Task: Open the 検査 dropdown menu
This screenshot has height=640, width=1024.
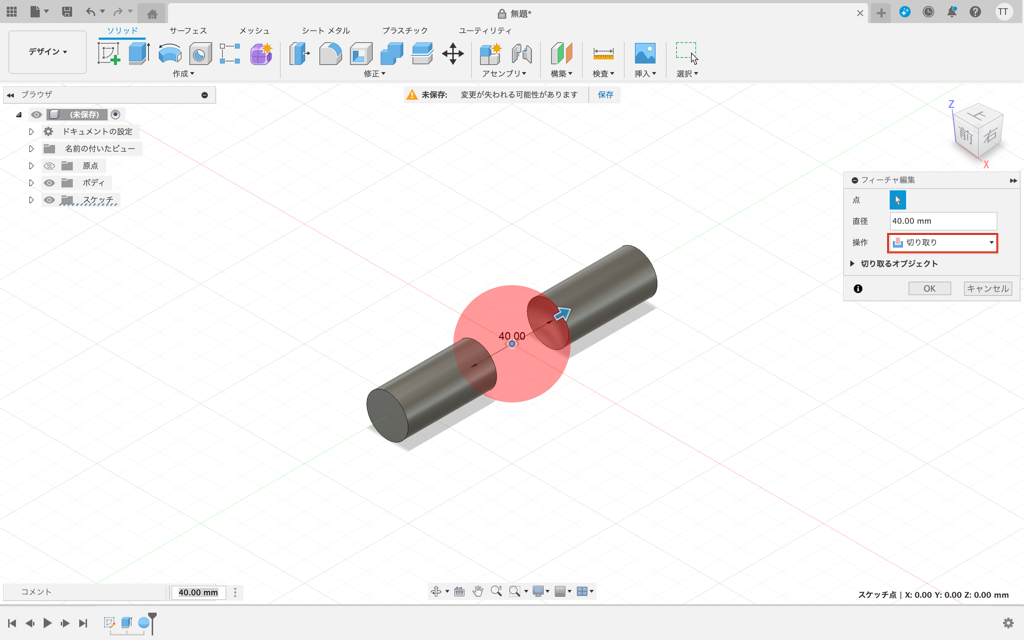Action: pyautogui.click(x=603, y=74)
